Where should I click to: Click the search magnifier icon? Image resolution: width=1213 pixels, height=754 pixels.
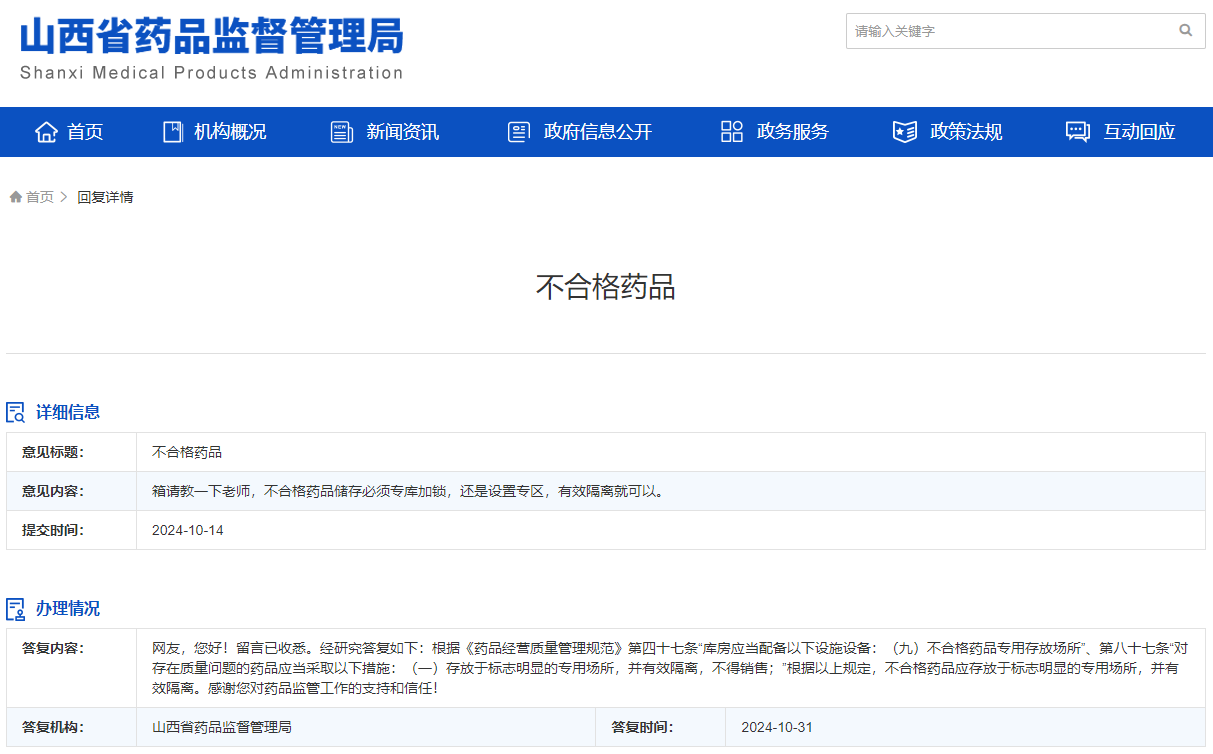(x=1186, y=31)
